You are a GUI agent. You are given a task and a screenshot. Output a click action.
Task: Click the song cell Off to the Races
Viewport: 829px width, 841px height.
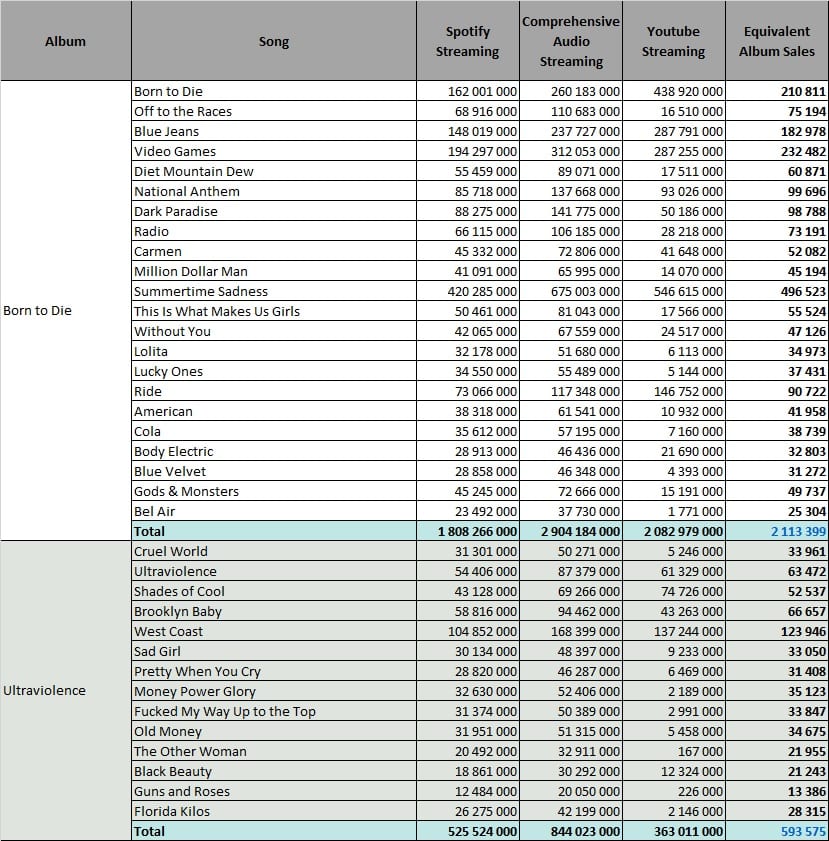[273, 111]
